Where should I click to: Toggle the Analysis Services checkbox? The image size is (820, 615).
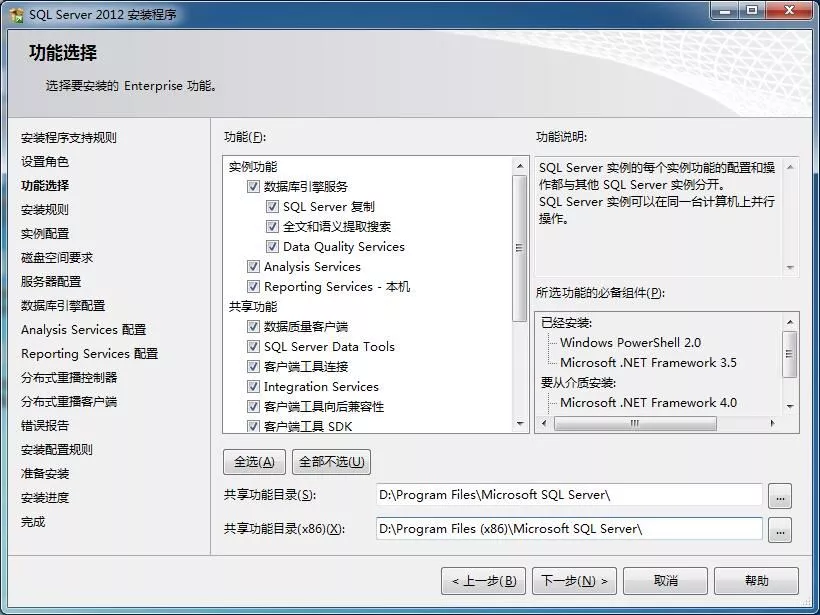pos(253,267)
